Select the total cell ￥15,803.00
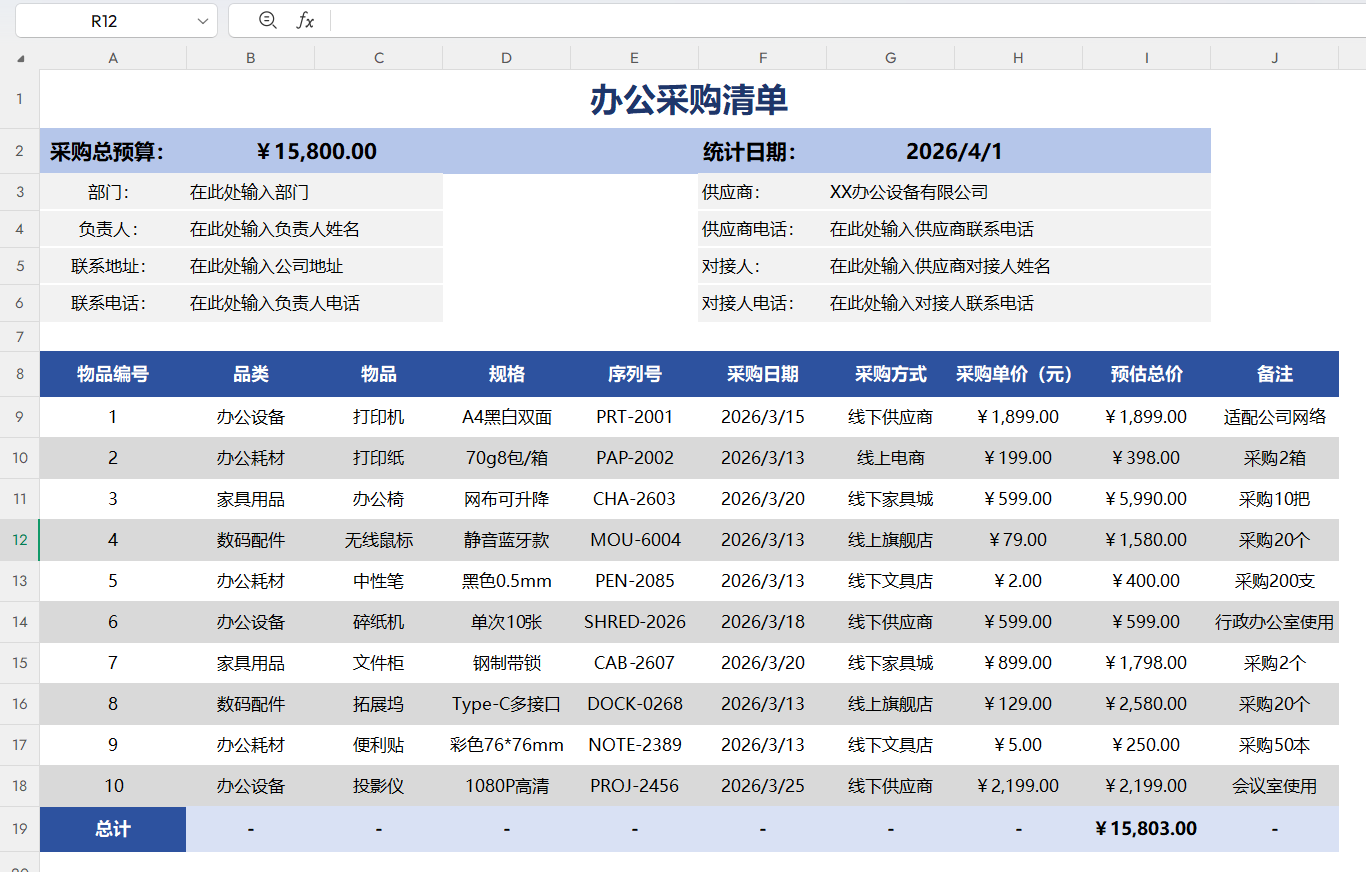This screenshot has width=1366, height=872. point(1146,829)
